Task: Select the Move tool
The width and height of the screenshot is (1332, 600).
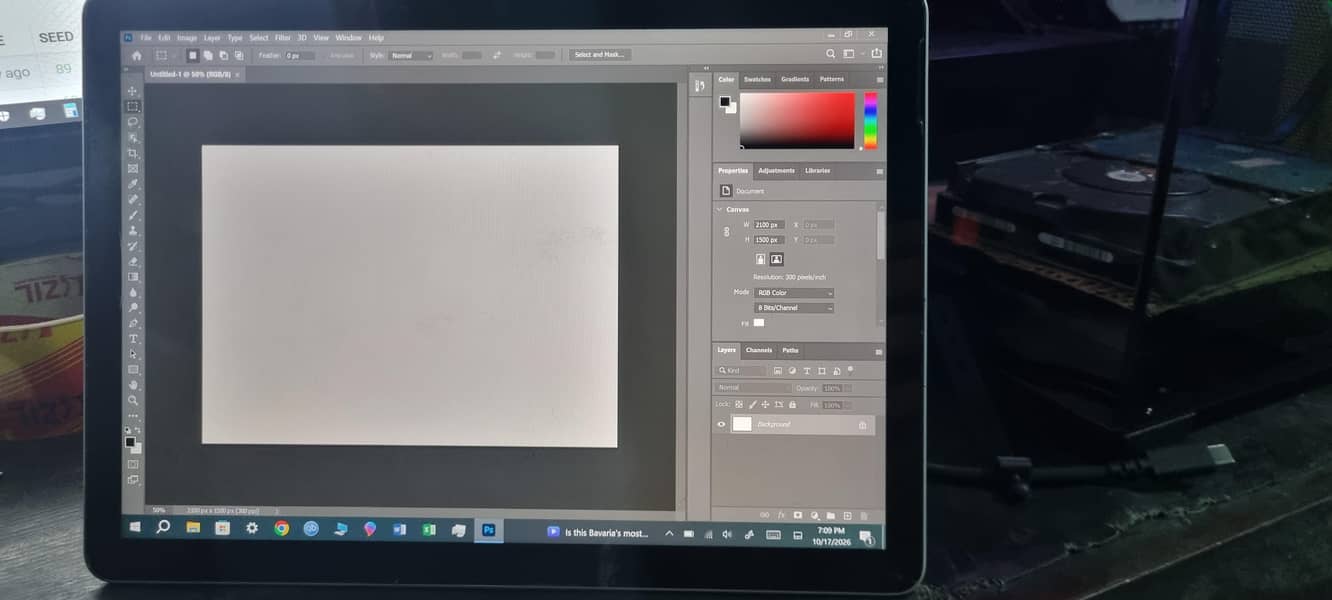Action: 132,91
